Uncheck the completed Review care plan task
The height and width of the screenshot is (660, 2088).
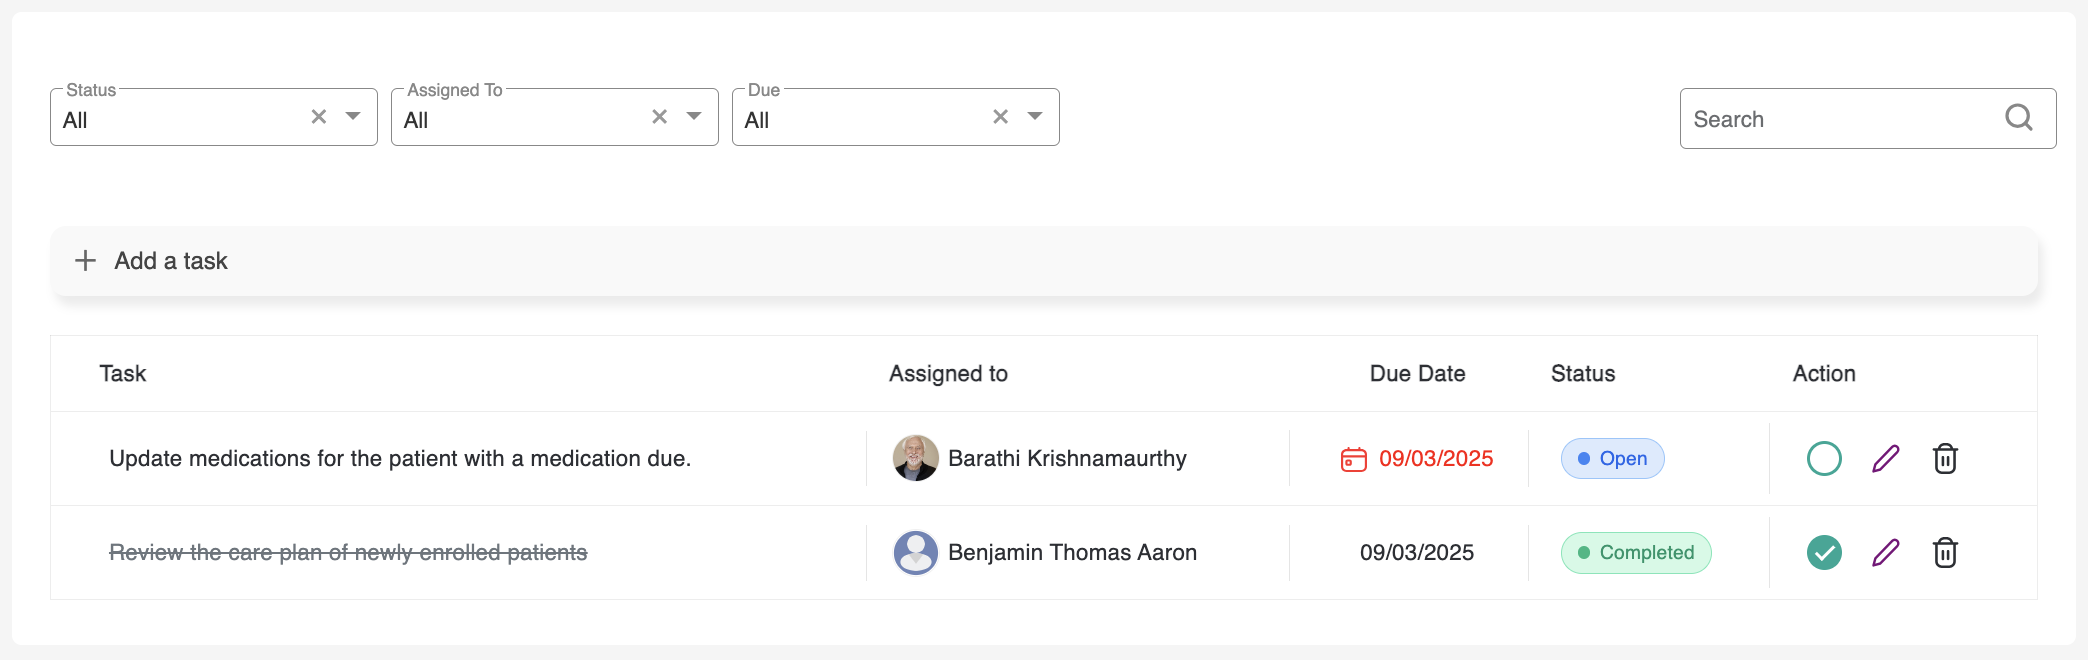[1824, 553]
